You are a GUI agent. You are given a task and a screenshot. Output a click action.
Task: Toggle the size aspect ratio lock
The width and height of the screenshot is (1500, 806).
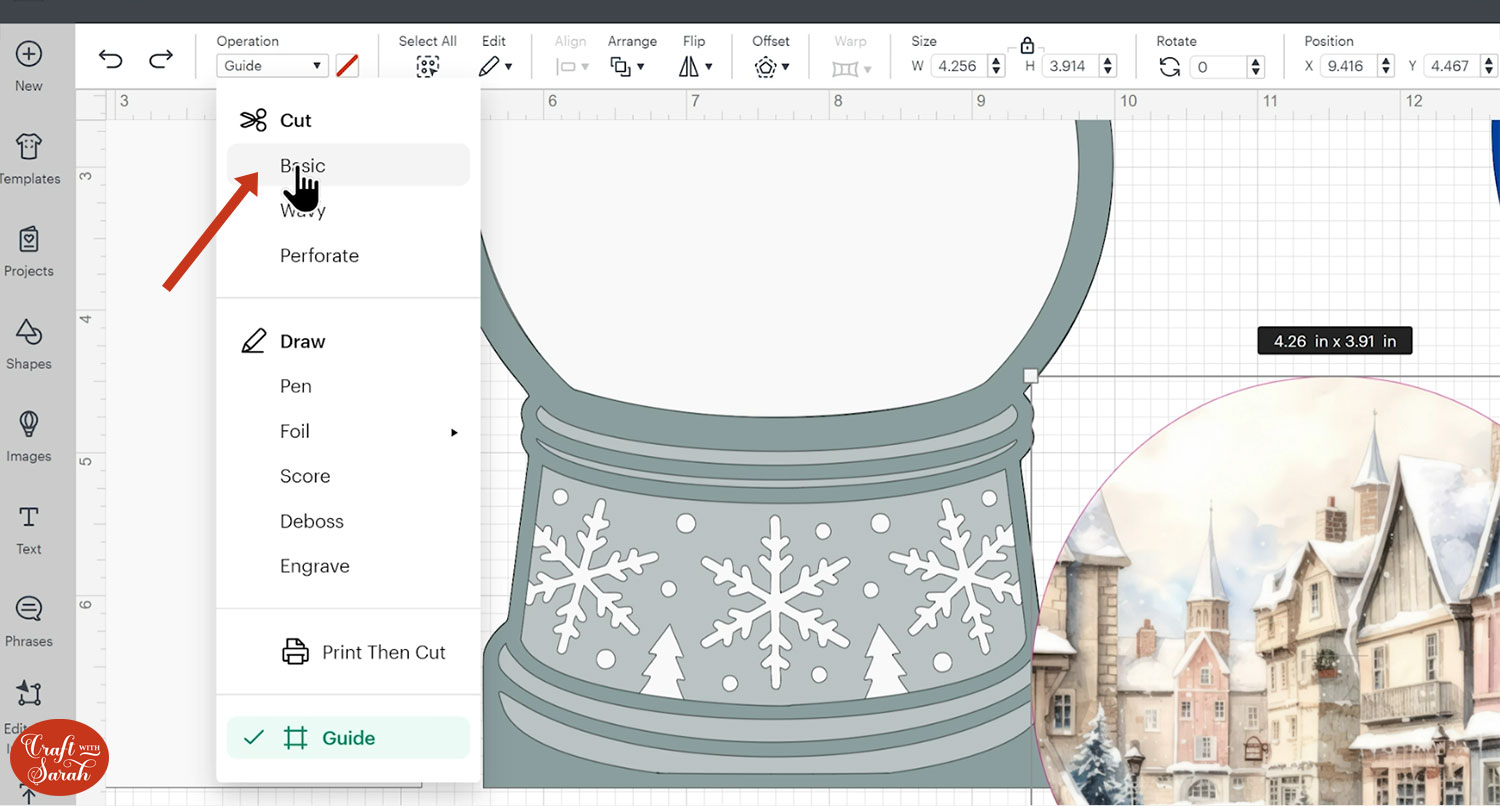click(1026, 45)
